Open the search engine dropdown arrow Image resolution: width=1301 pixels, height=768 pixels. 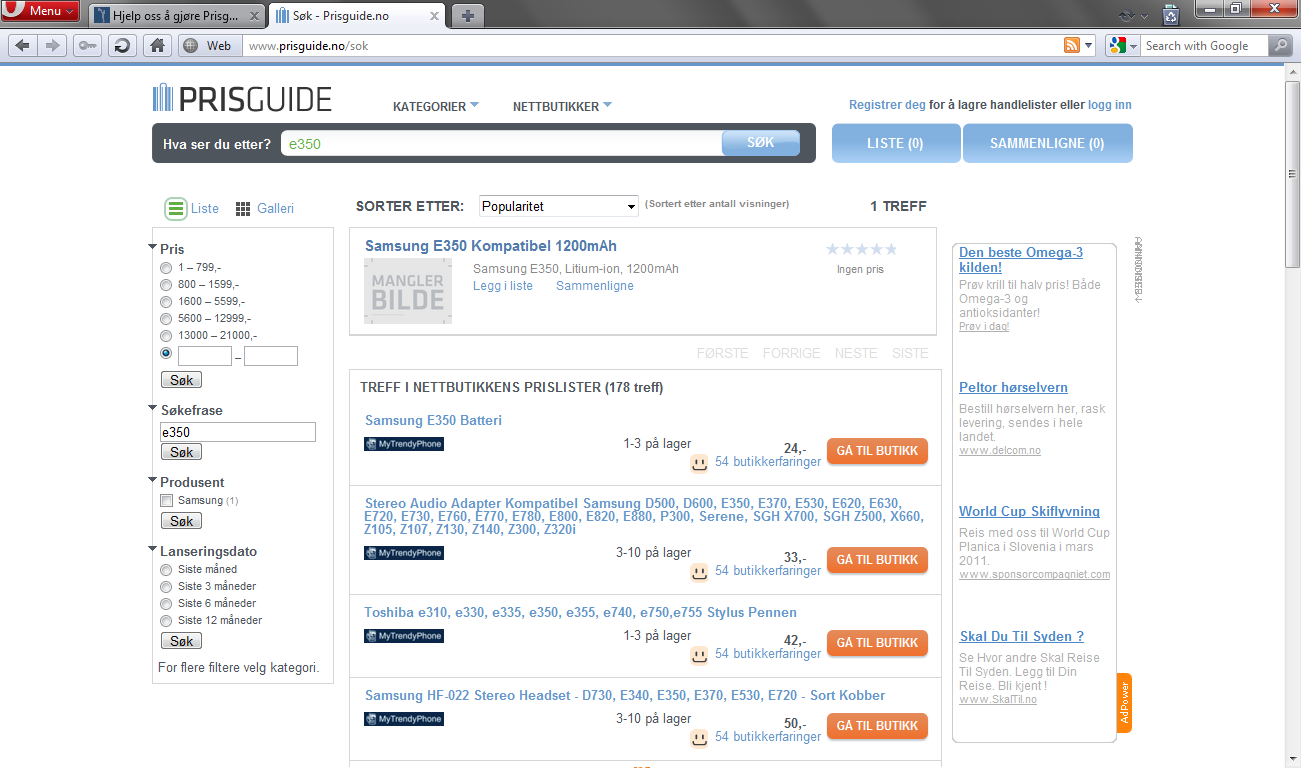point(1135,46)
